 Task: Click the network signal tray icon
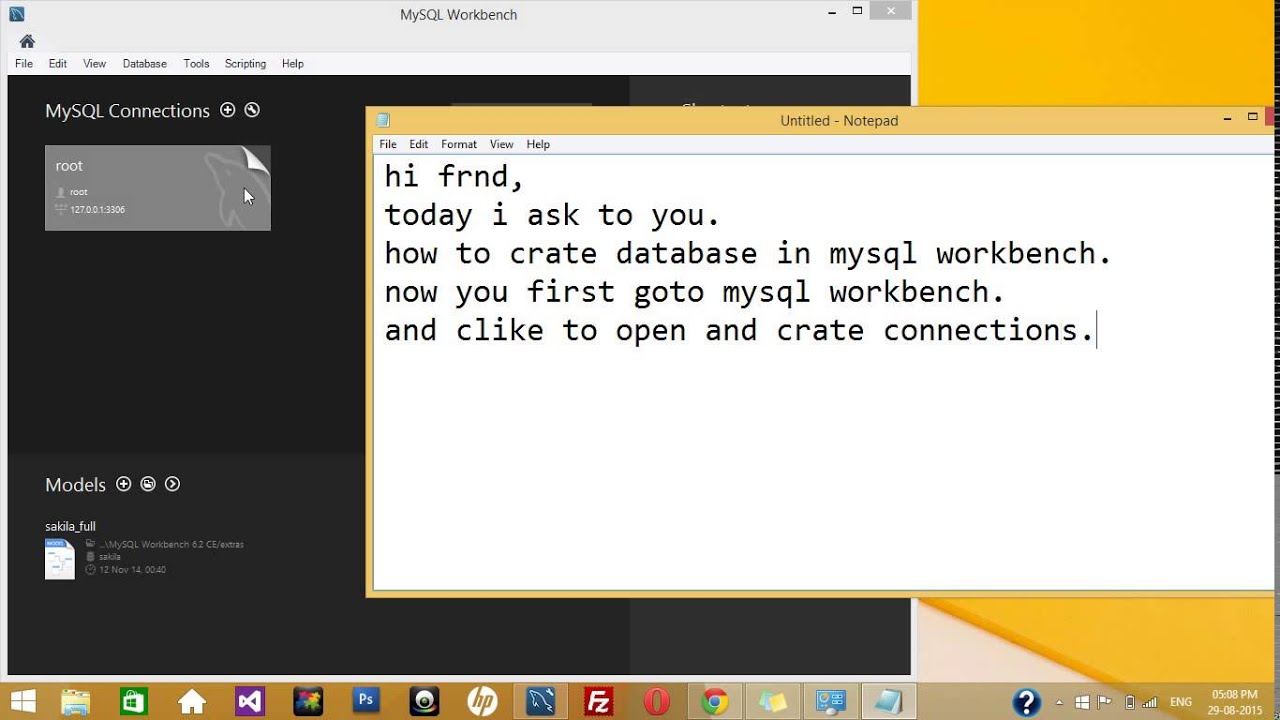(x=1150, y=702)
